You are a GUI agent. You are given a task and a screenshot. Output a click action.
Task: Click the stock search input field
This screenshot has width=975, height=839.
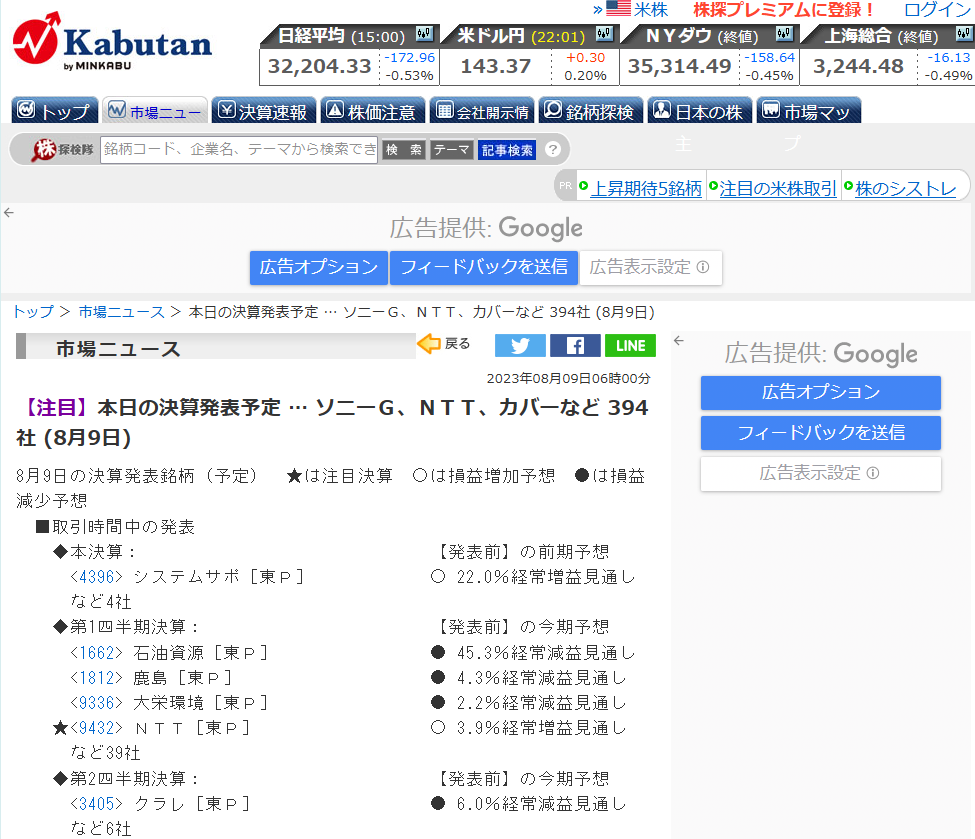[238, 150]
